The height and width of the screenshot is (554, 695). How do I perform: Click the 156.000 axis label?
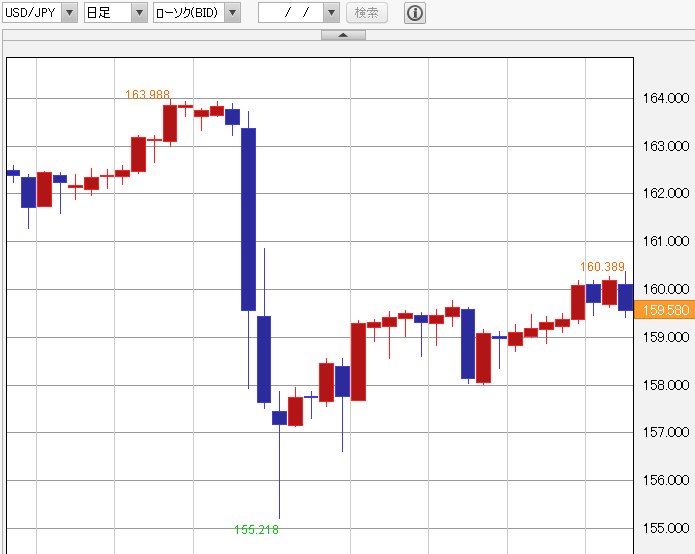click(x=666, y=480)
